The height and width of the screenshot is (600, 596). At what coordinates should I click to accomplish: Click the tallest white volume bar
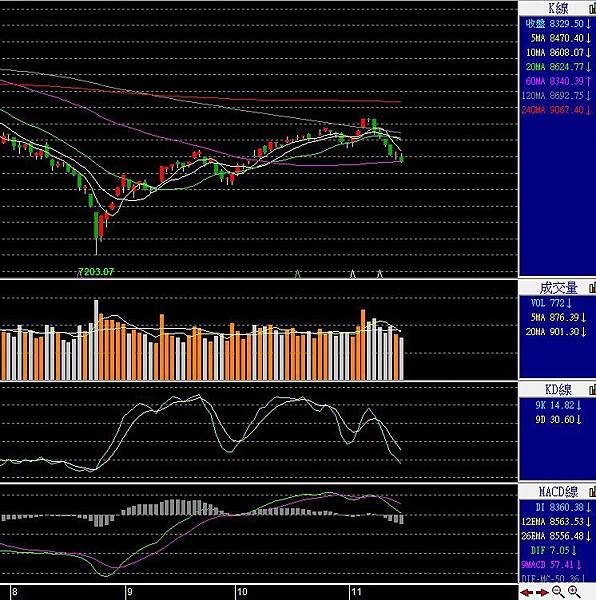tap(96, 340)
